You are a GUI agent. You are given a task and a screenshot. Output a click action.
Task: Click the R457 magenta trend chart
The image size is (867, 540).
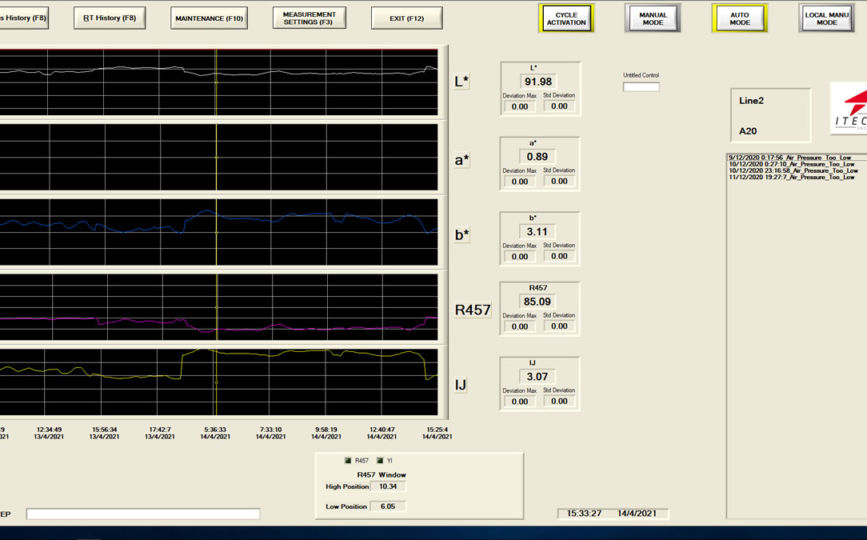click(x=218, y=307)
